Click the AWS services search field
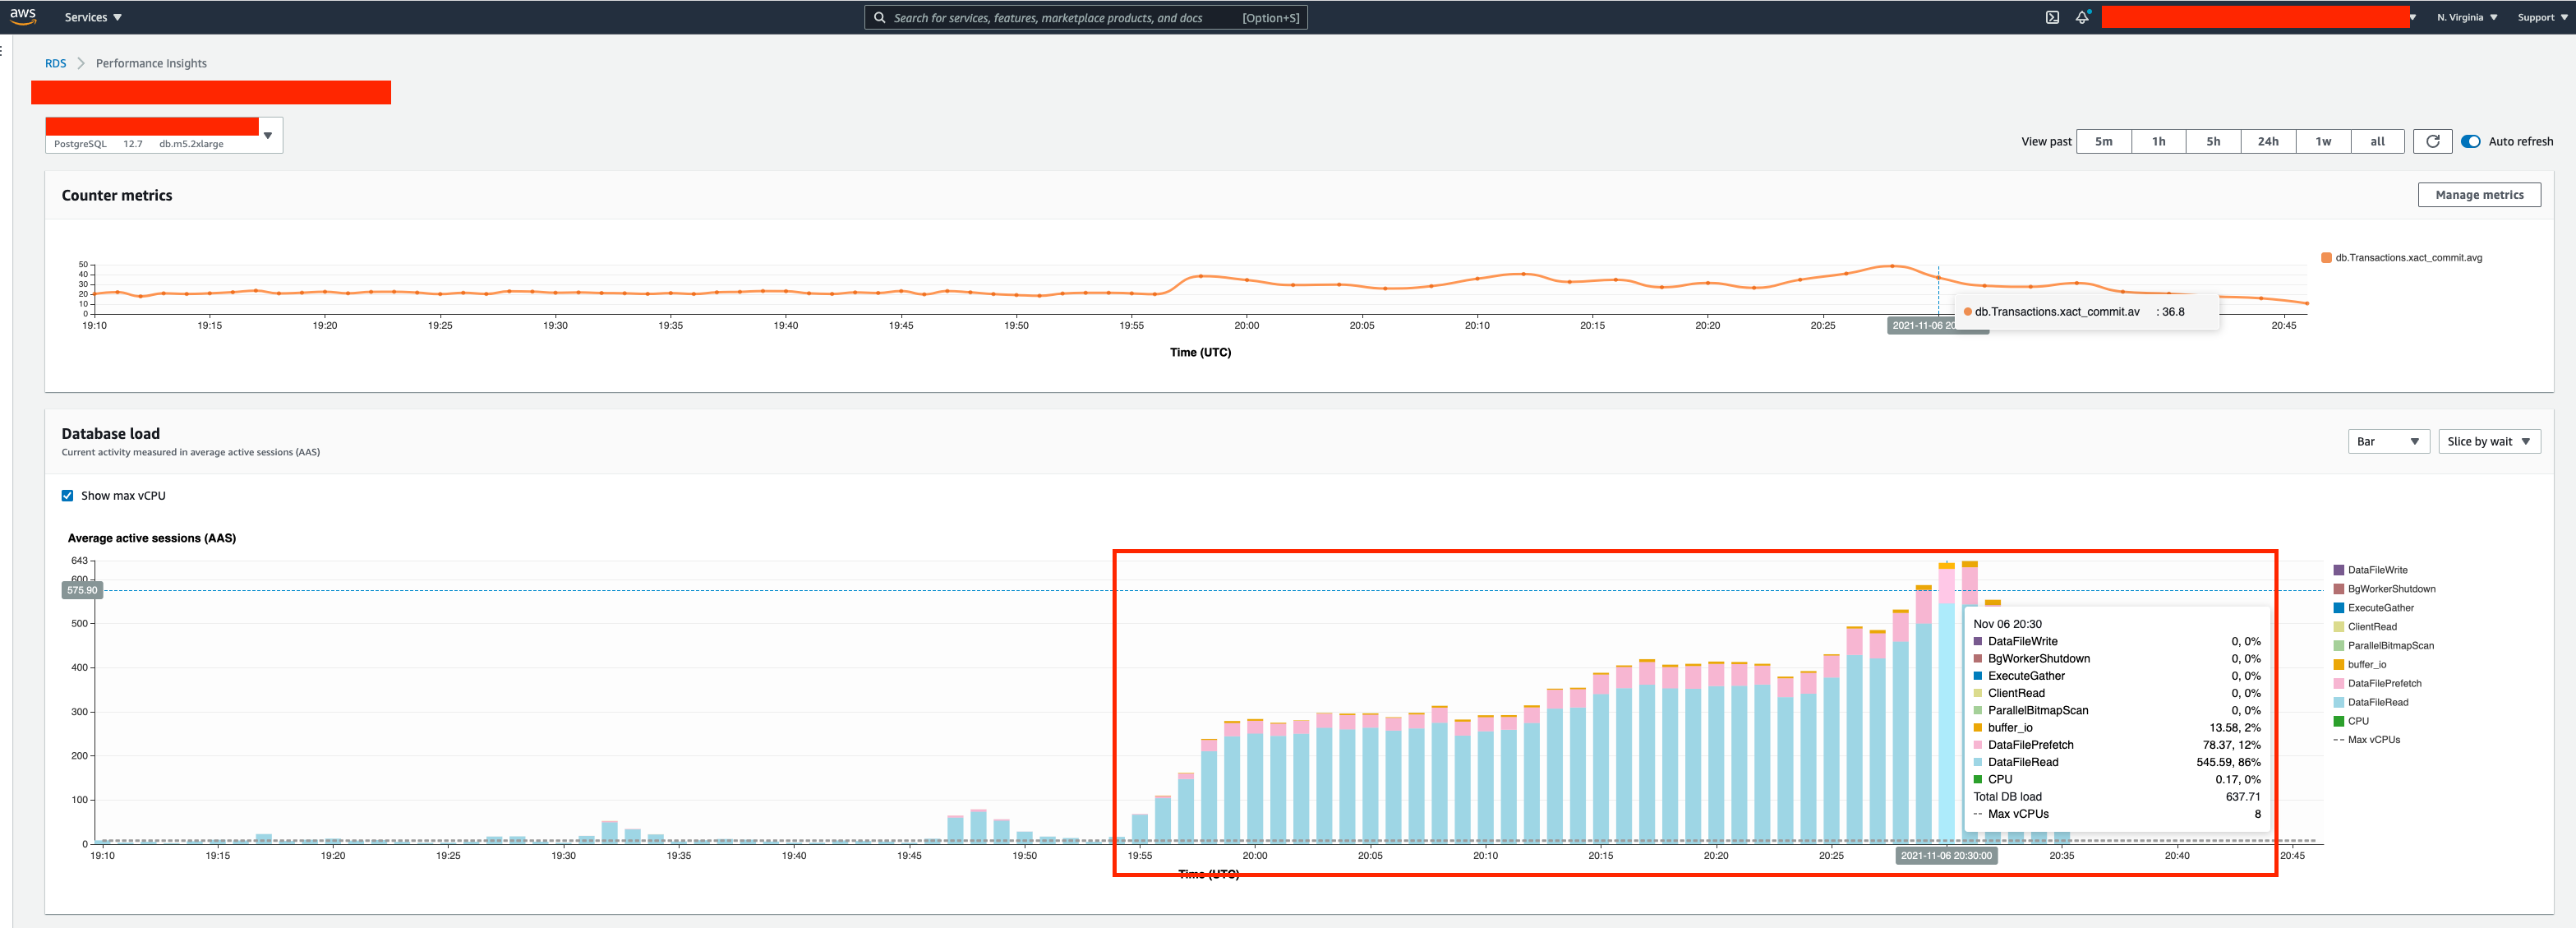This screenshot has width=2576, height=928. coord(1085,17)
